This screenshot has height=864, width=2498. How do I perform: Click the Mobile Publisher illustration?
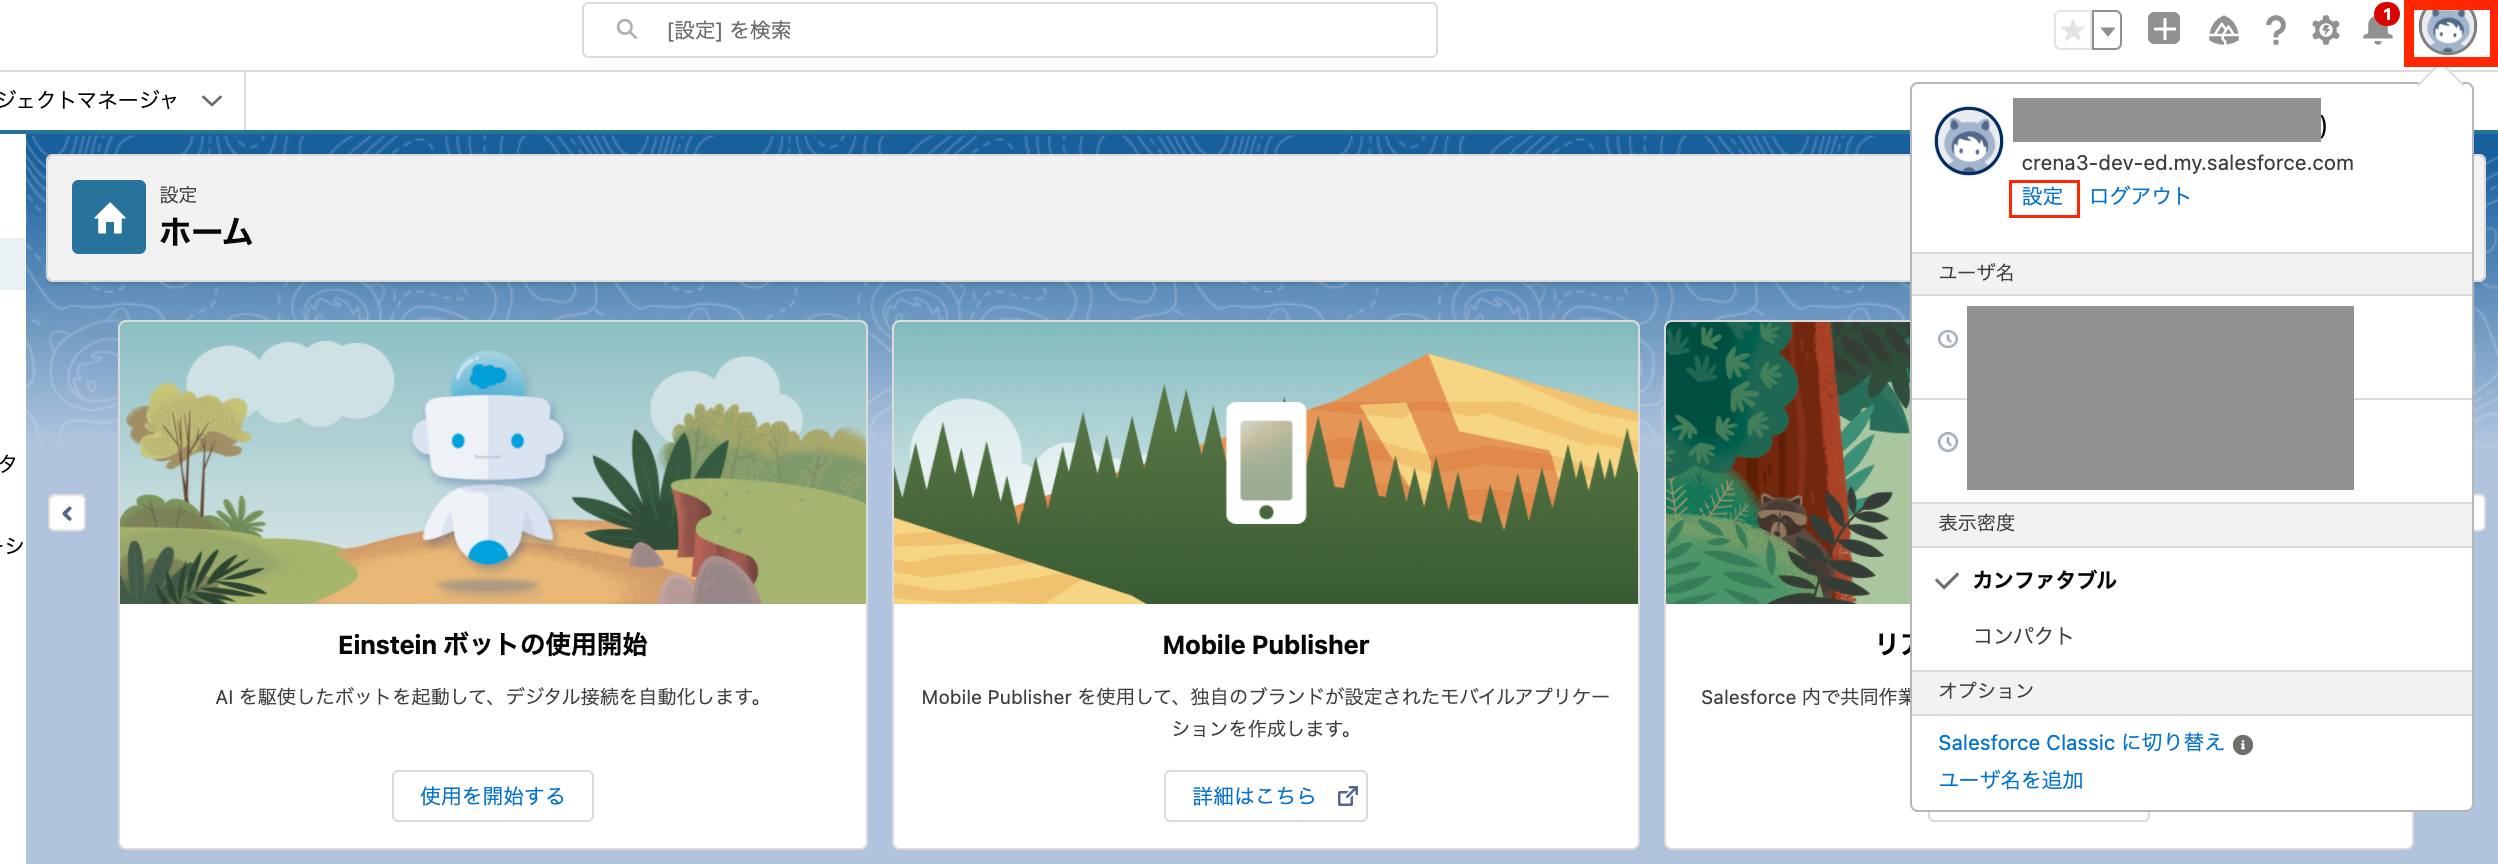pyautogui.click(x=1266, y=463)
